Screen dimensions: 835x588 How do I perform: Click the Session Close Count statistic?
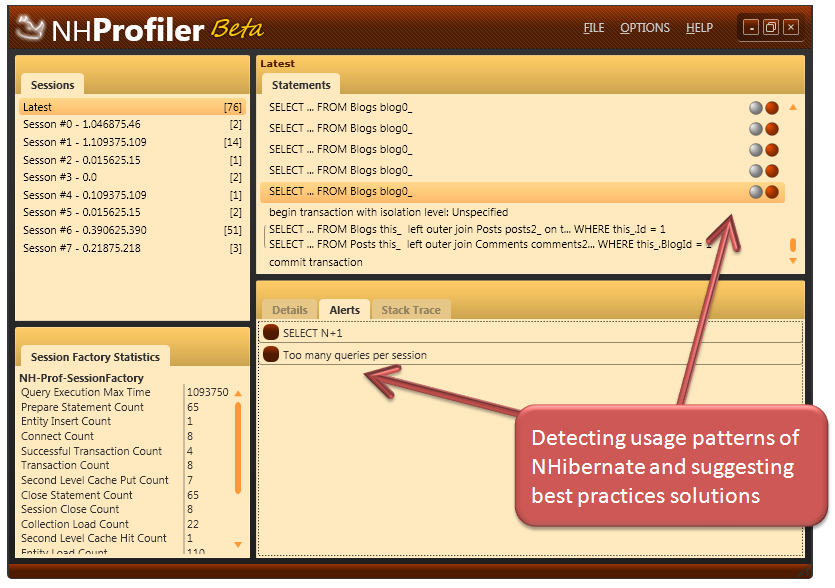point(70,509)
